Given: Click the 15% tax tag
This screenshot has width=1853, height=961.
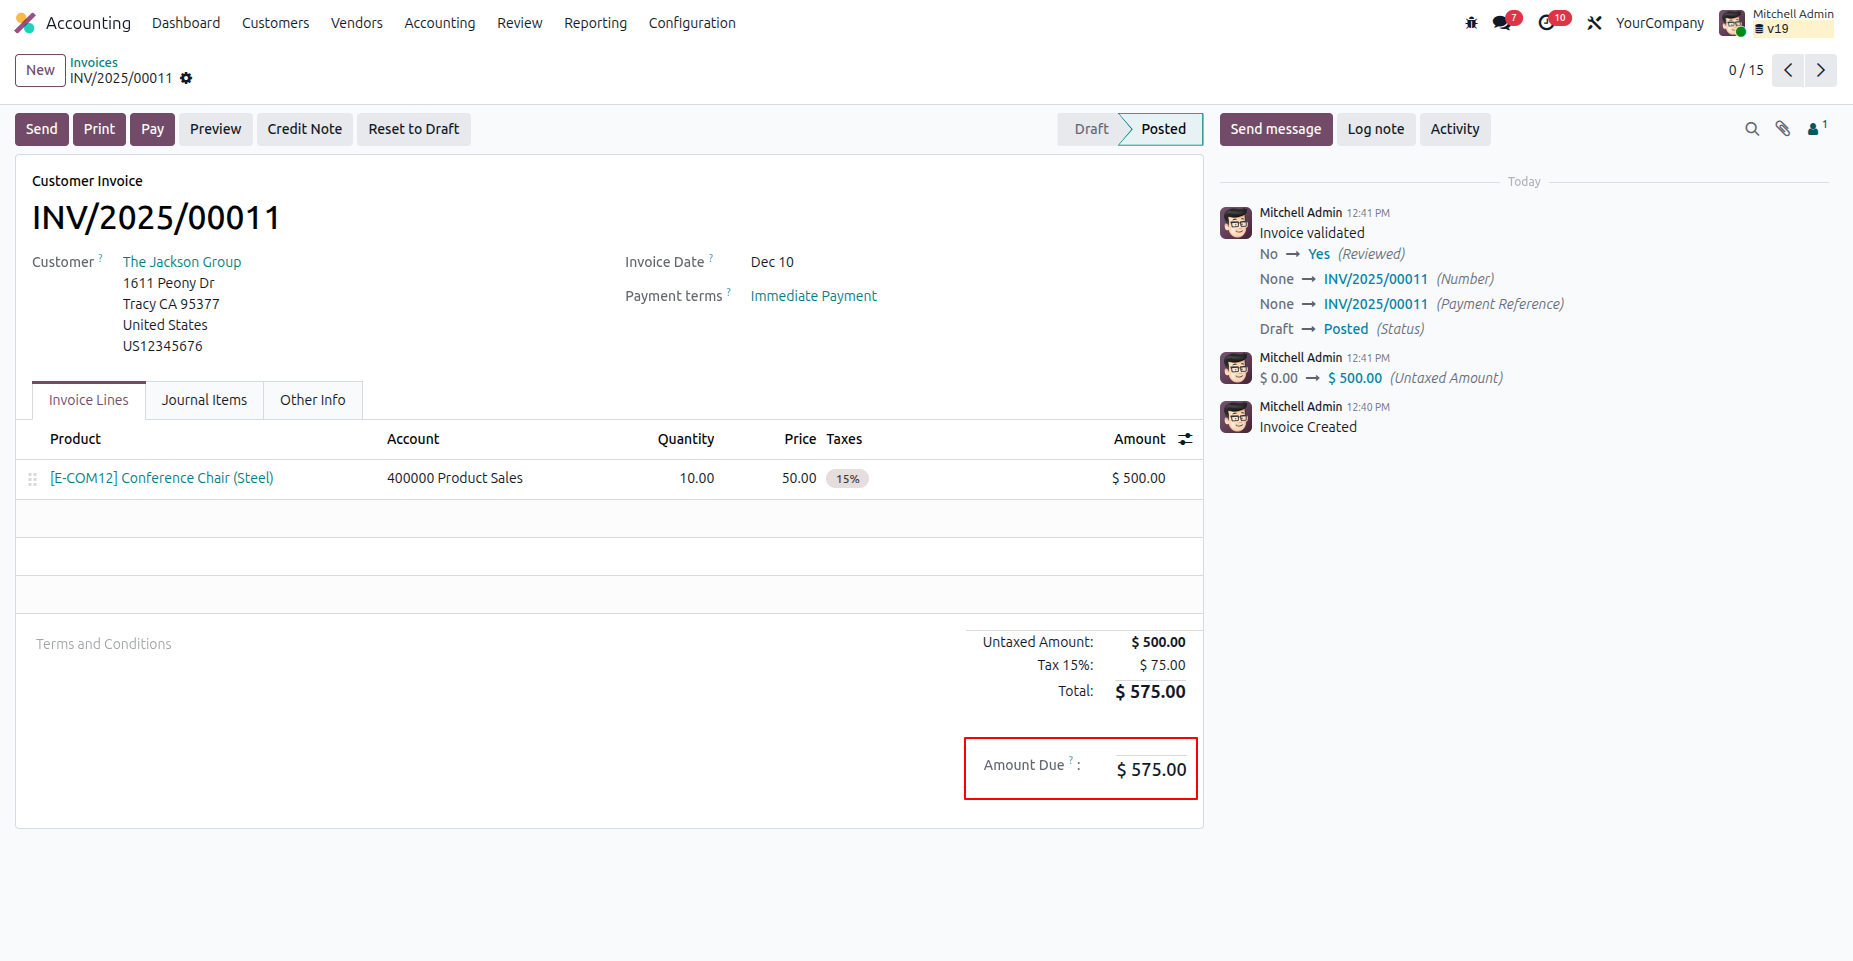Looking at the screenshot, I should [x=847, y=479].
